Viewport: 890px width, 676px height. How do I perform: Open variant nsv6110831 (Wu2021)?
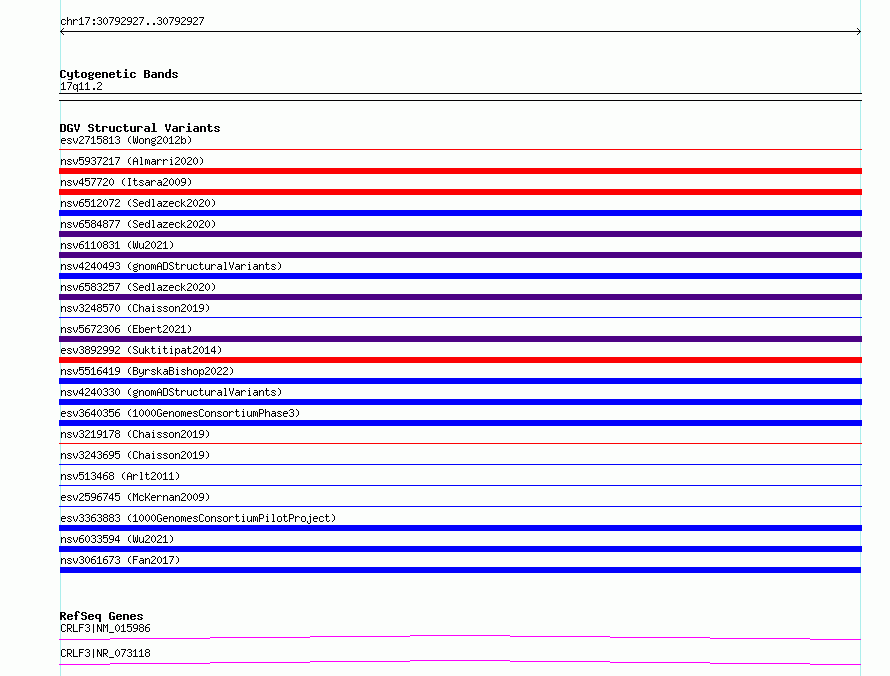pyautogui.click(x=117, y=245)
